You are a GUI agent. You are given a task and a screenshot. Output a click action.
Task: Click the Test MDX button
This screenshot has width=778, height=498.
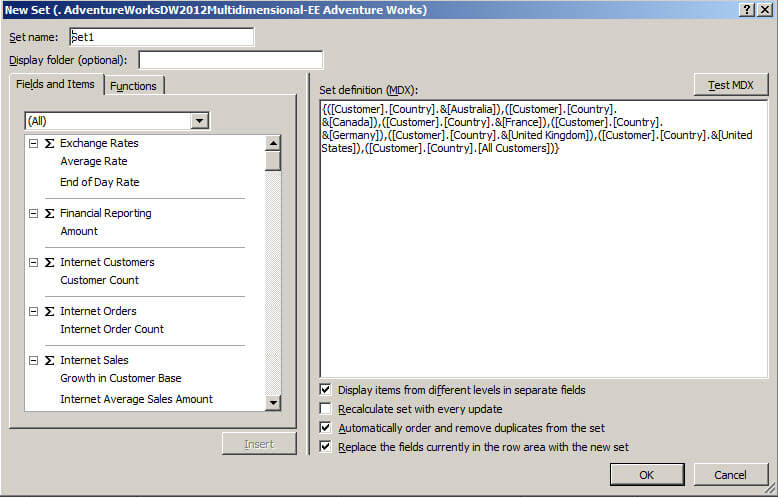point(730,85)
